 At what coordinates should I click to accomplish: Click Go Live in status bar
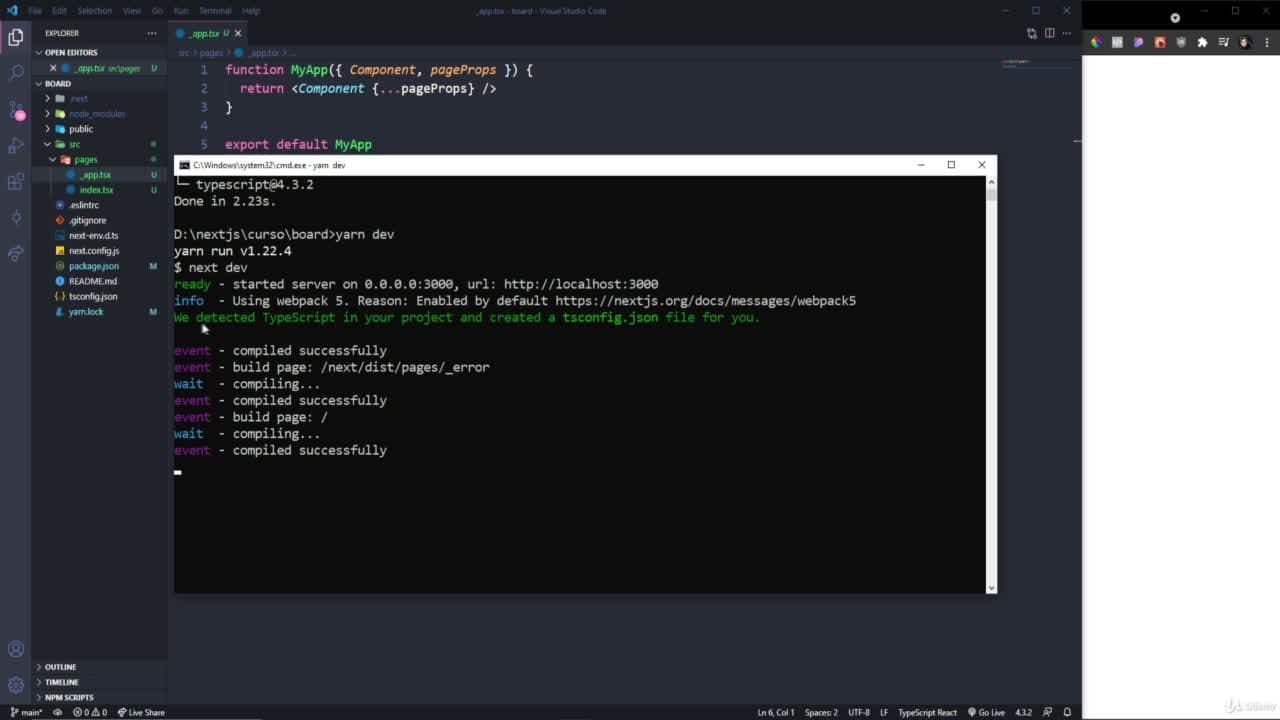[x=986, y=712]
